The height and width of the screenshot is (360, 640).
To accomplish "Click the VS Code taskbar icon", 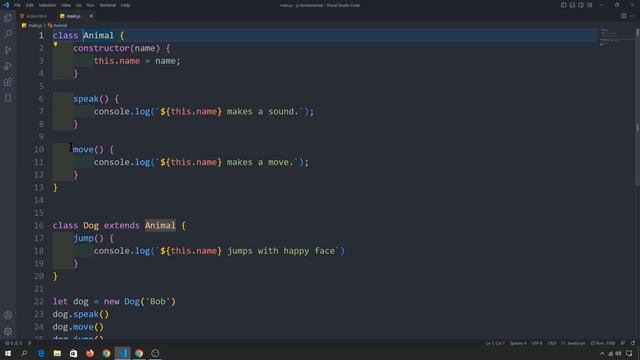I will pos(122,353).
